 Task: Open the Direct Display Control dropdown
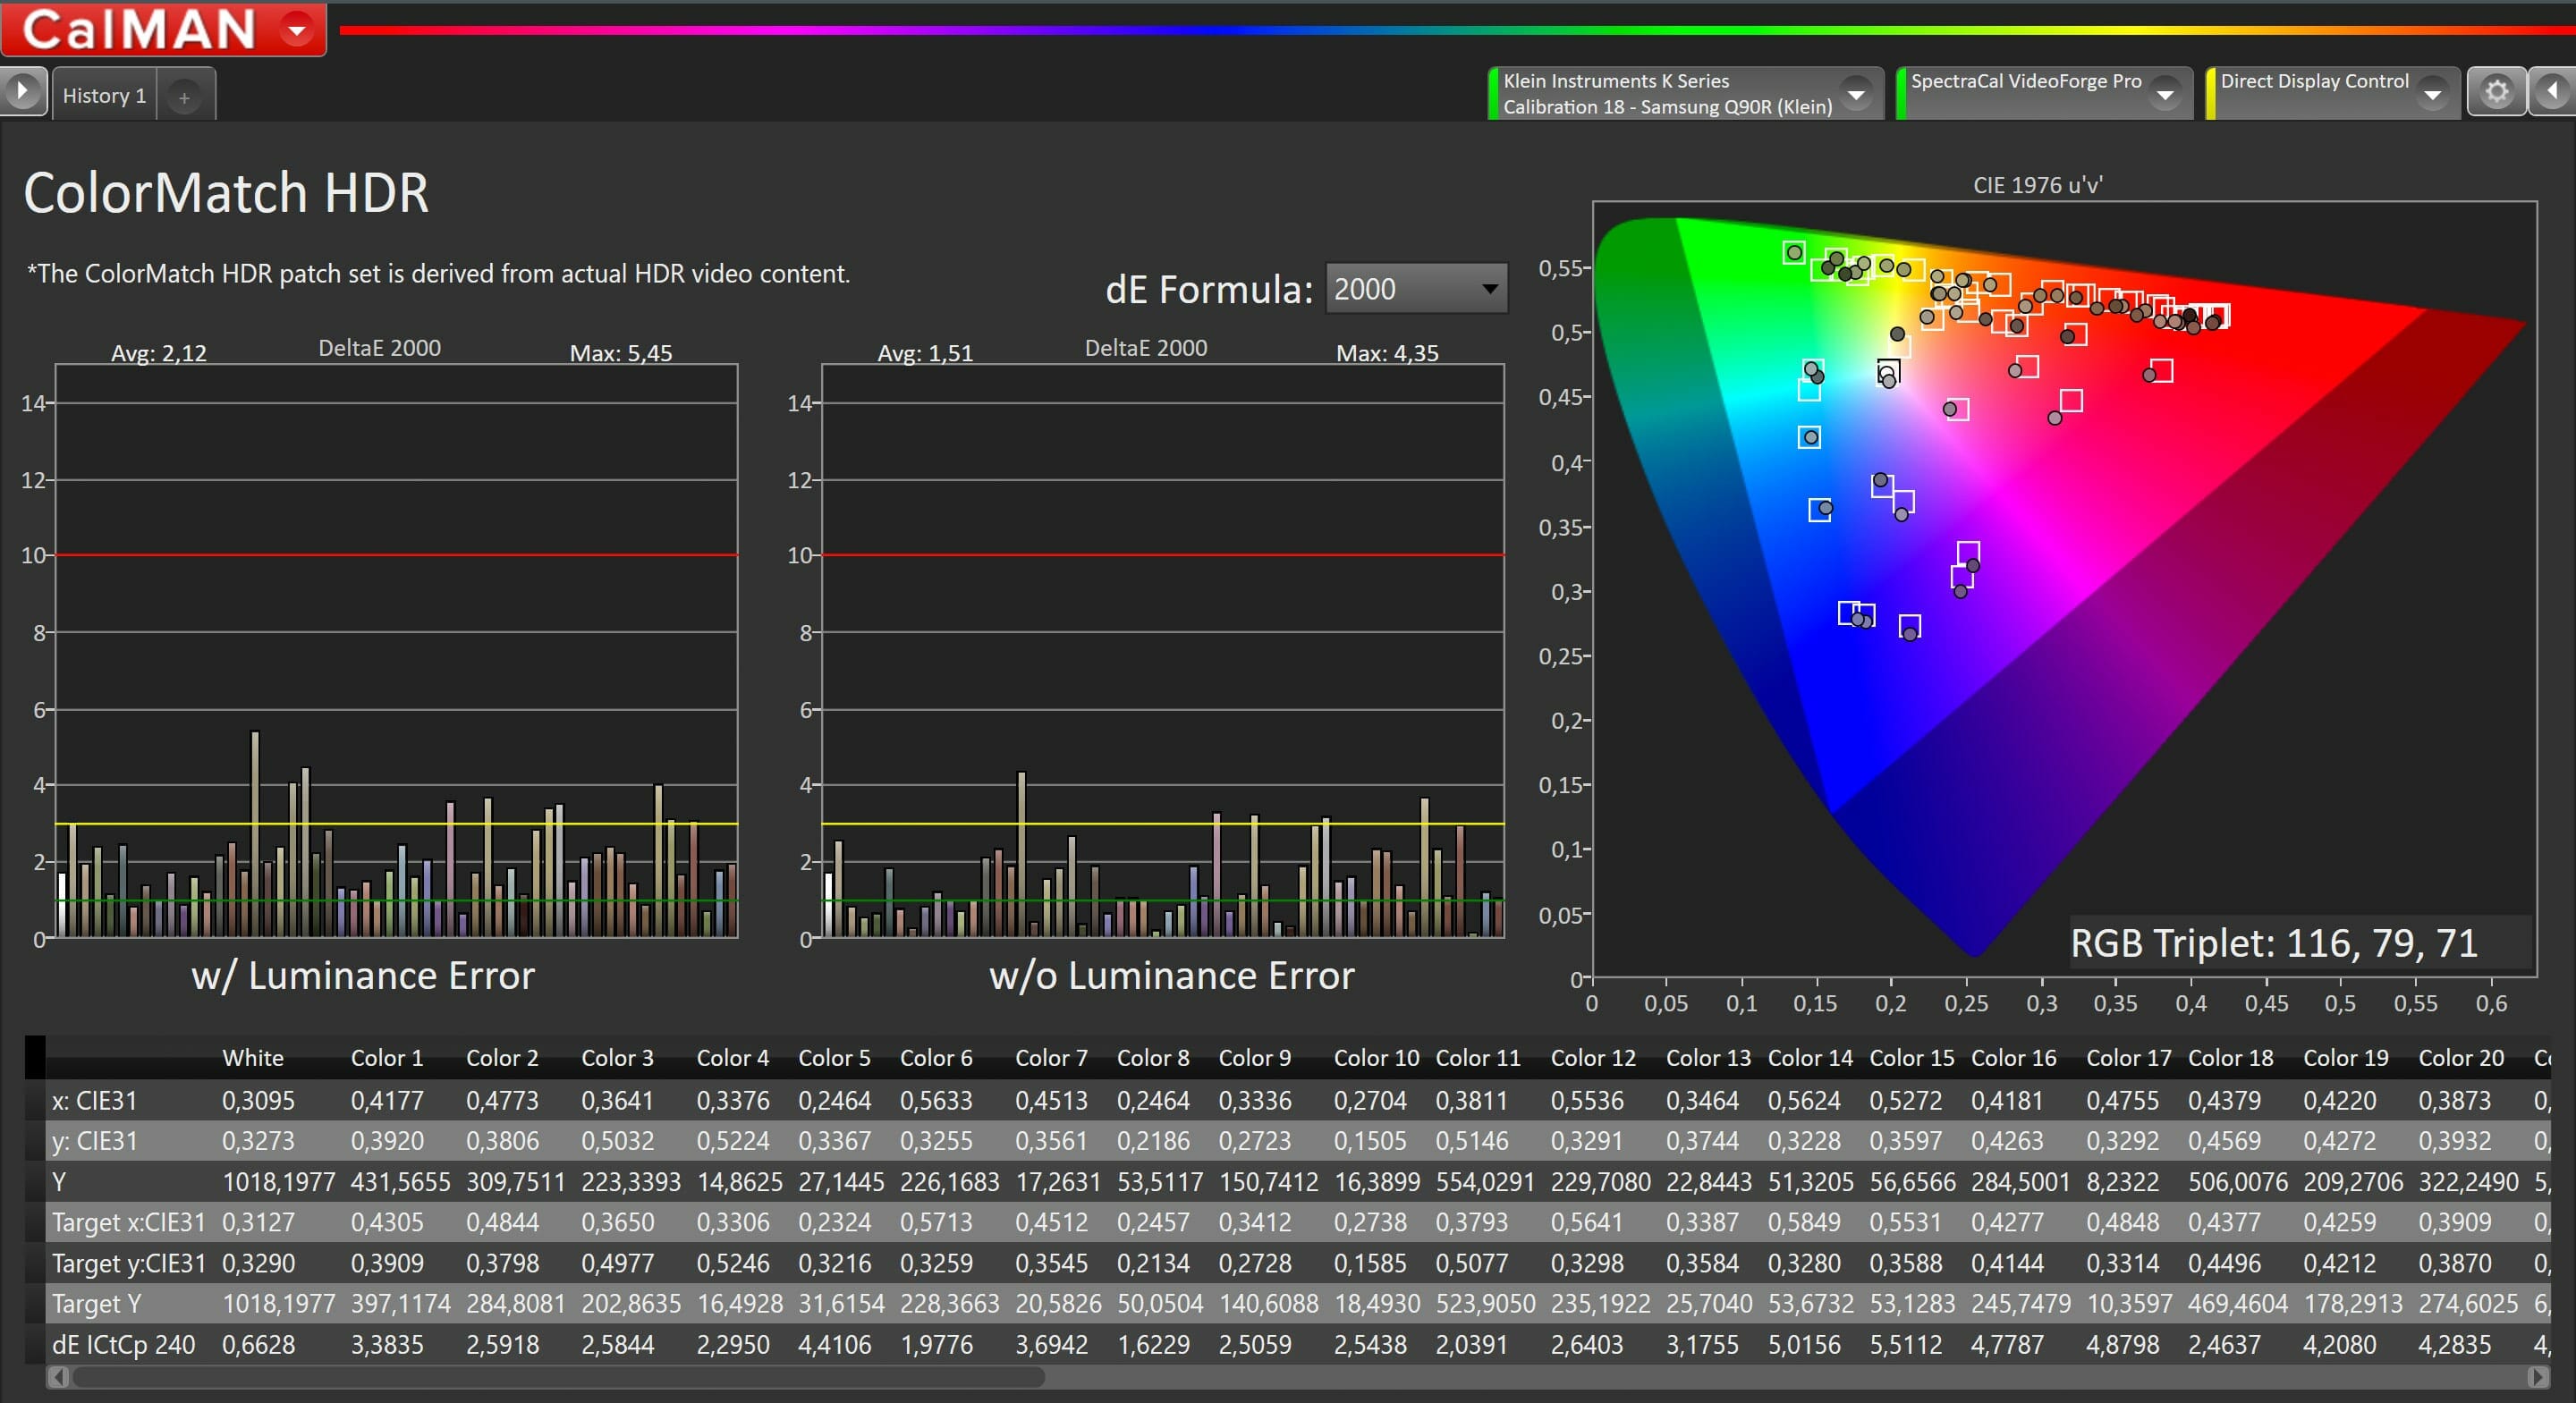click(x=2432, y=94)
